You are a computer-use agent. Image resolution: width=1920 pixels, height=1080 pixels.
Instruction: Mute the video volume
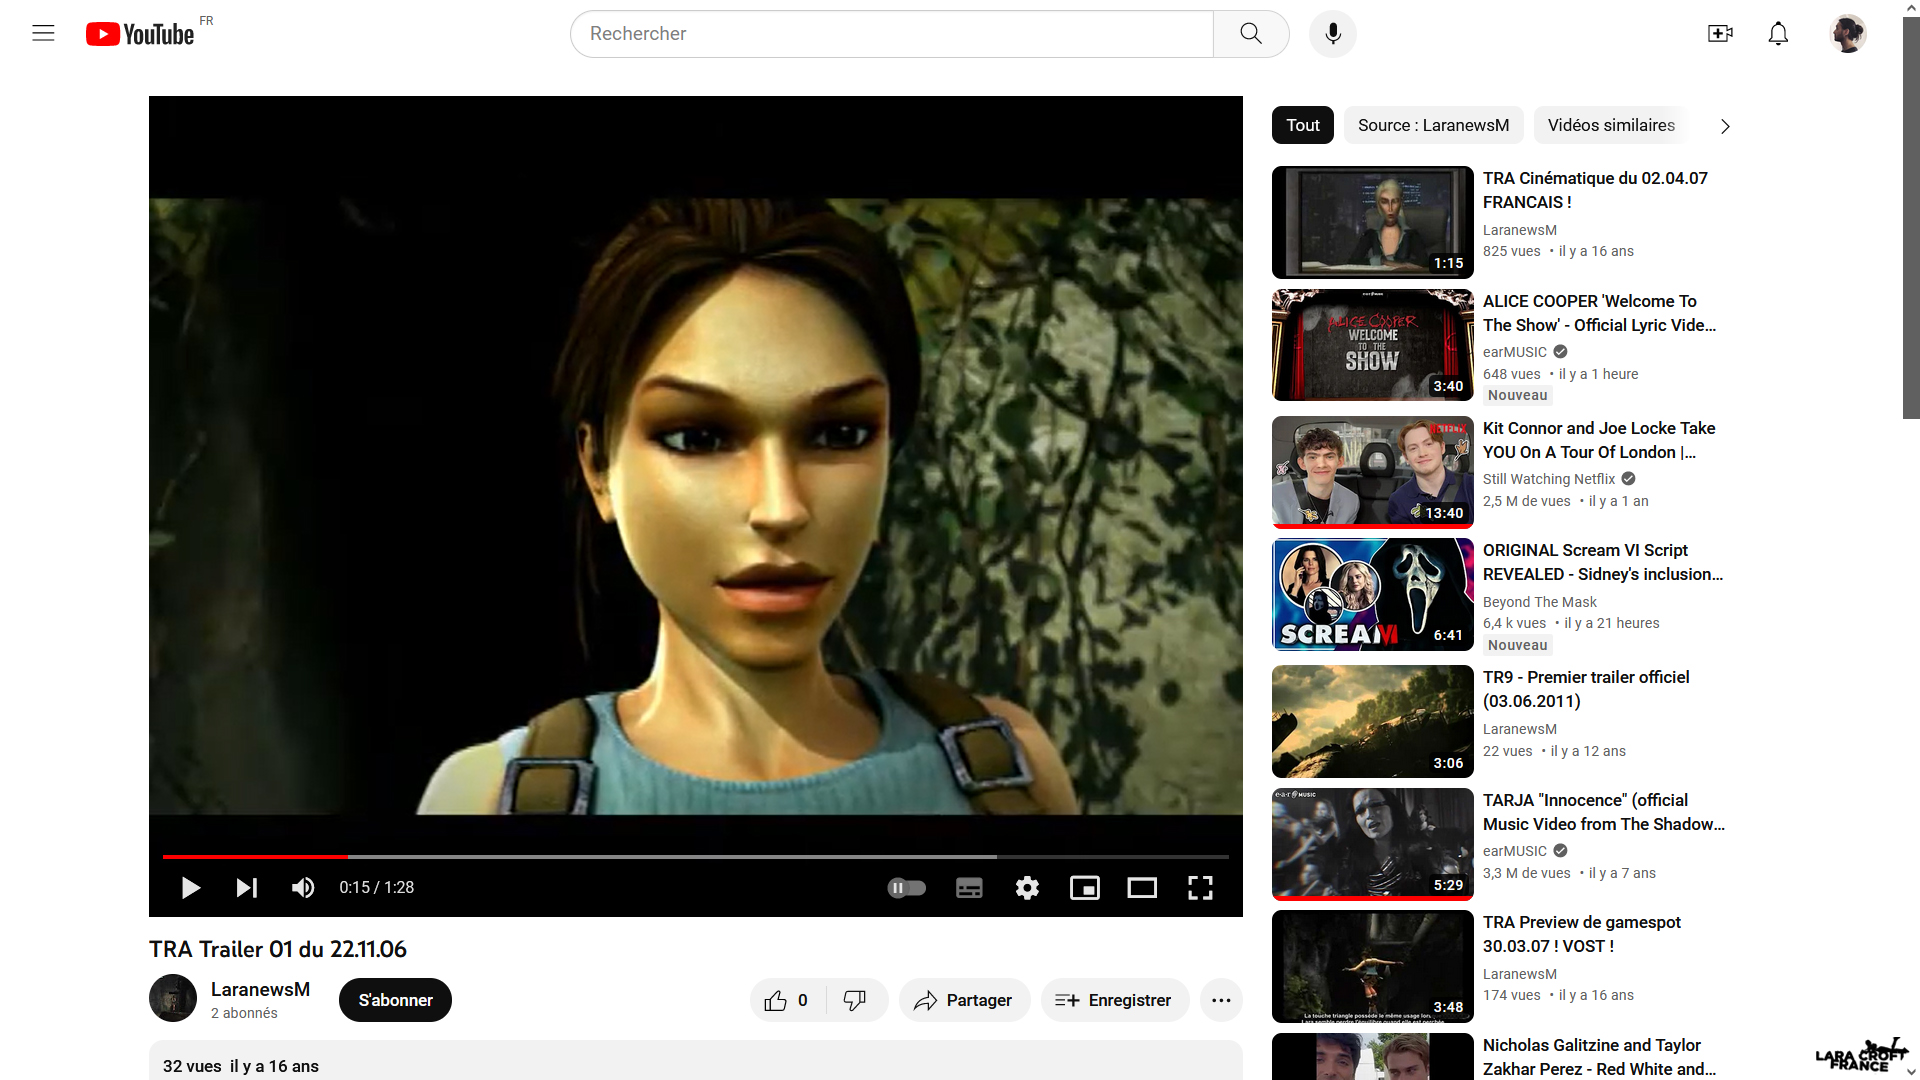[303, 888]
